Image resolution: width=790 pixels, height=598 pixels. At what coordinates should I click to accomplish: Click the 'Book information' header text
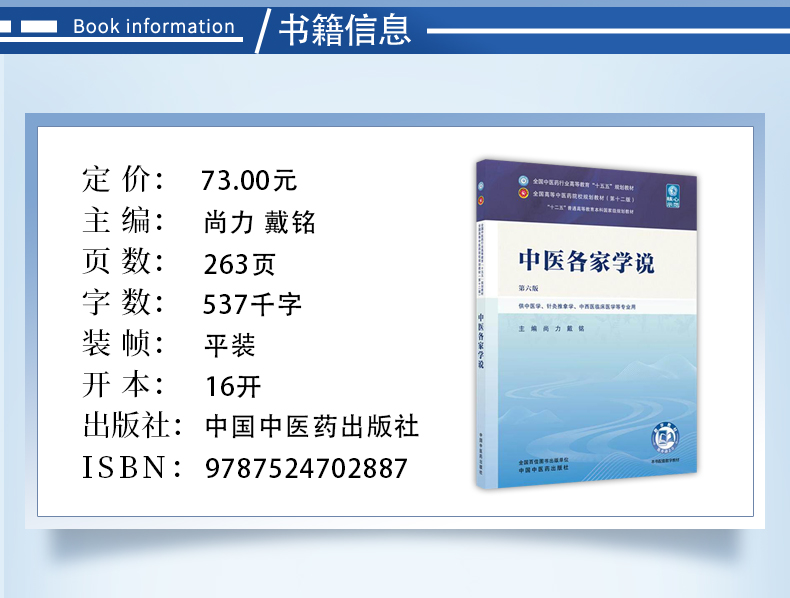(154, 26)
